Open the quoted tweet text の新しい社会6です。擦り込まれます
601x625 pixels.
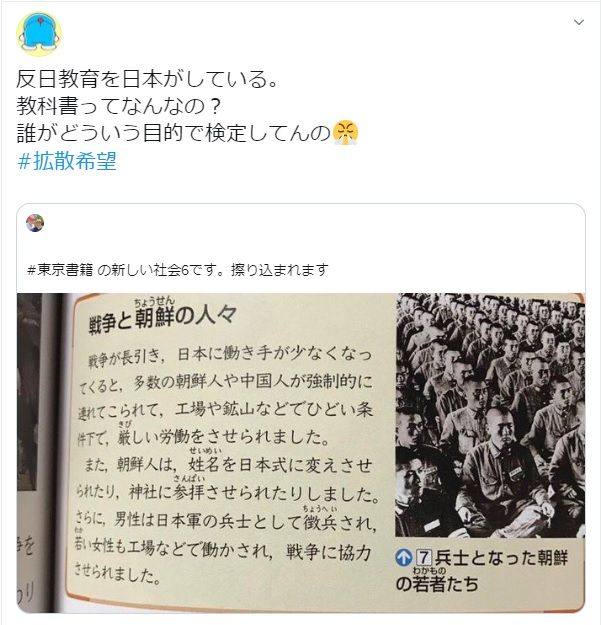(x=213, y=270)
